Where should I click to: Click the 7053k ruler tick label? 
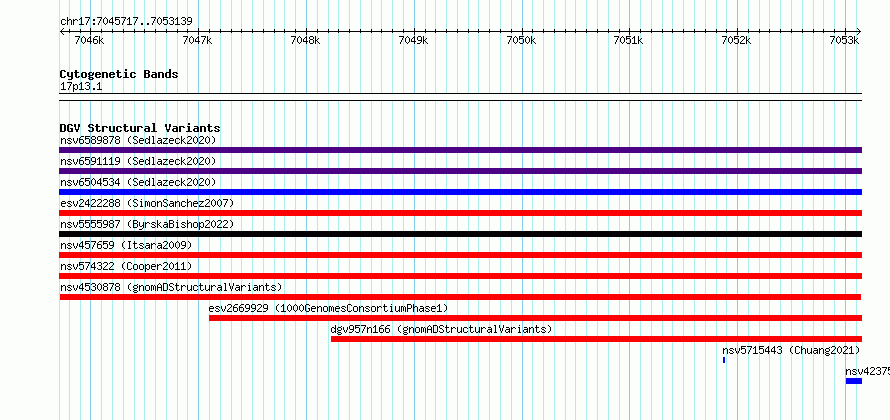tap(843, 41)
